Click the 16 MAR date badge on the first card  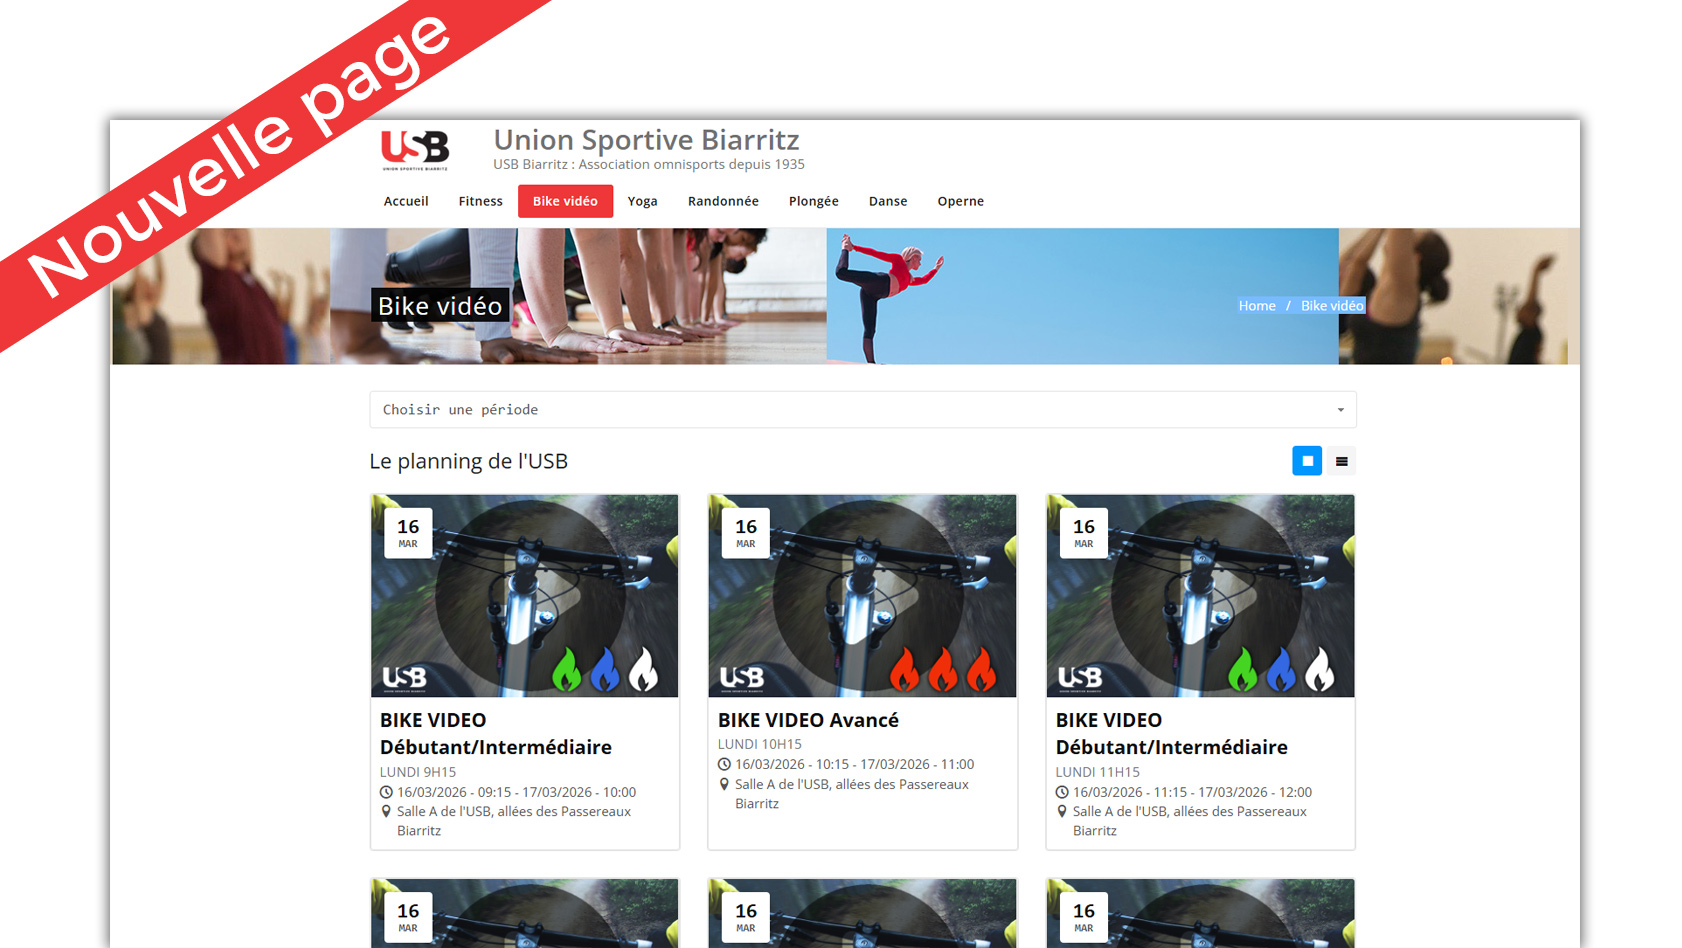408,533
